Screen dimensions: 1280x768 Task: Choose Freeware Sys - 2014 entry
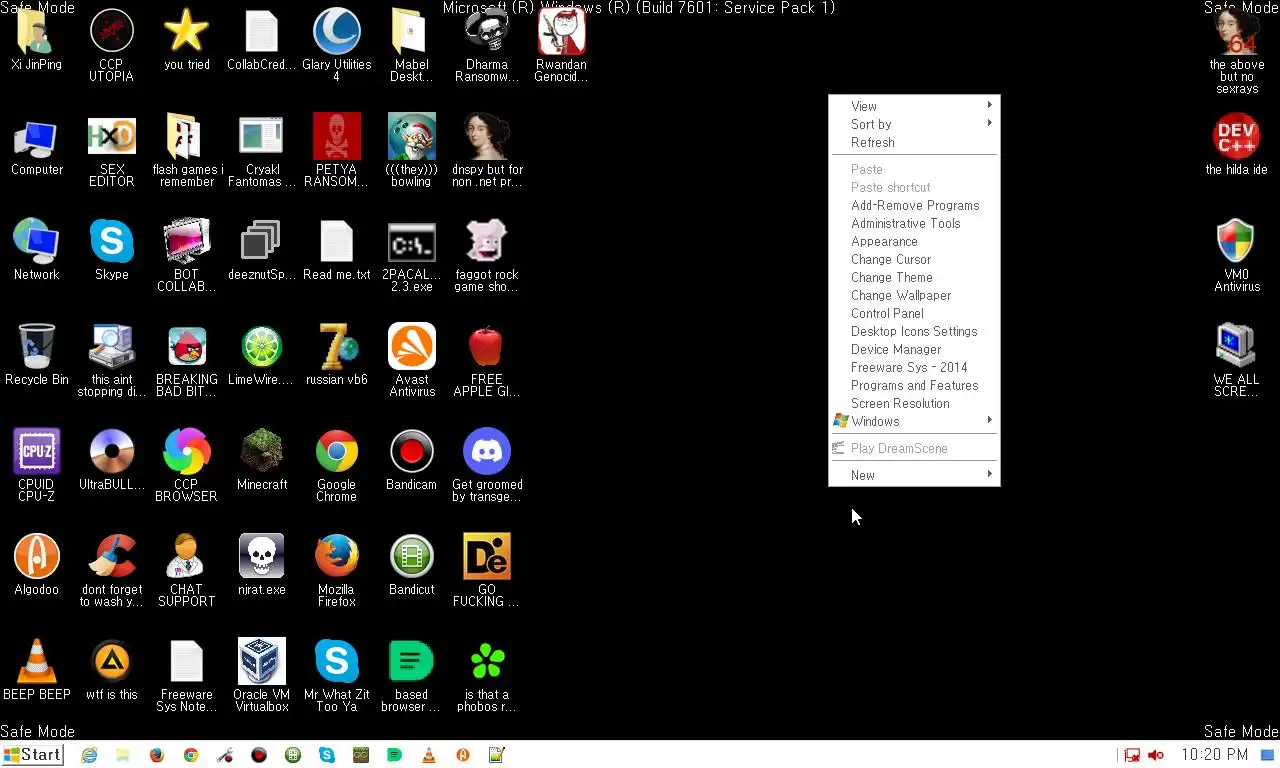(914, 367)
